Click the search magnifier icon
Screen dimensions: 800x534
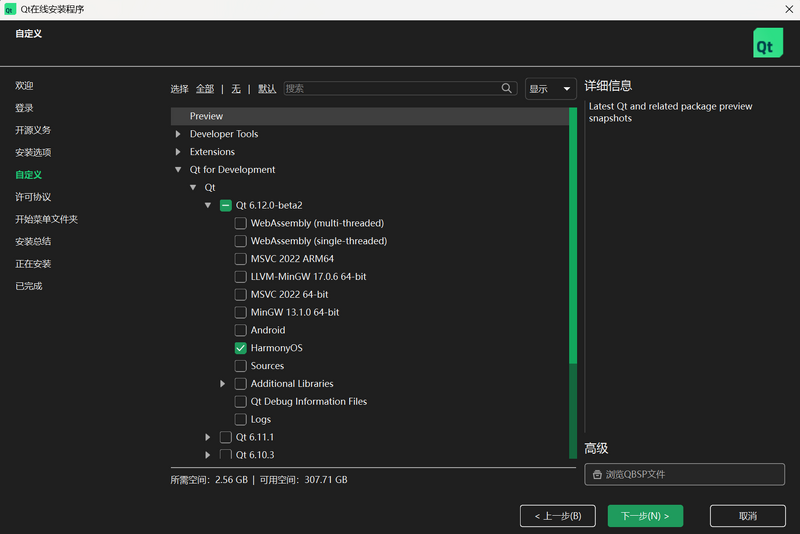pos(506,88)
